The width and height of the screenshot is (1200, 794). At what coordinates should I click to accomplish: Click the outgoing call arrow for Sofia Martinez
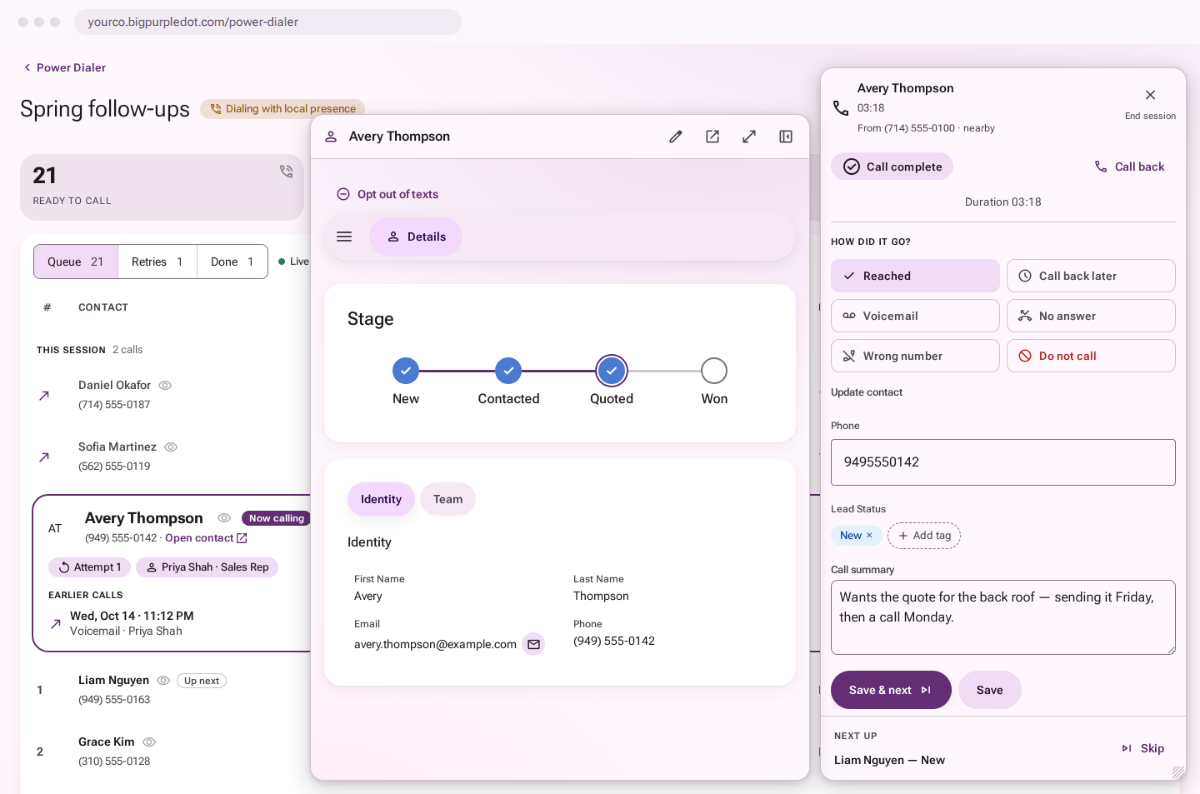point(44,457)
